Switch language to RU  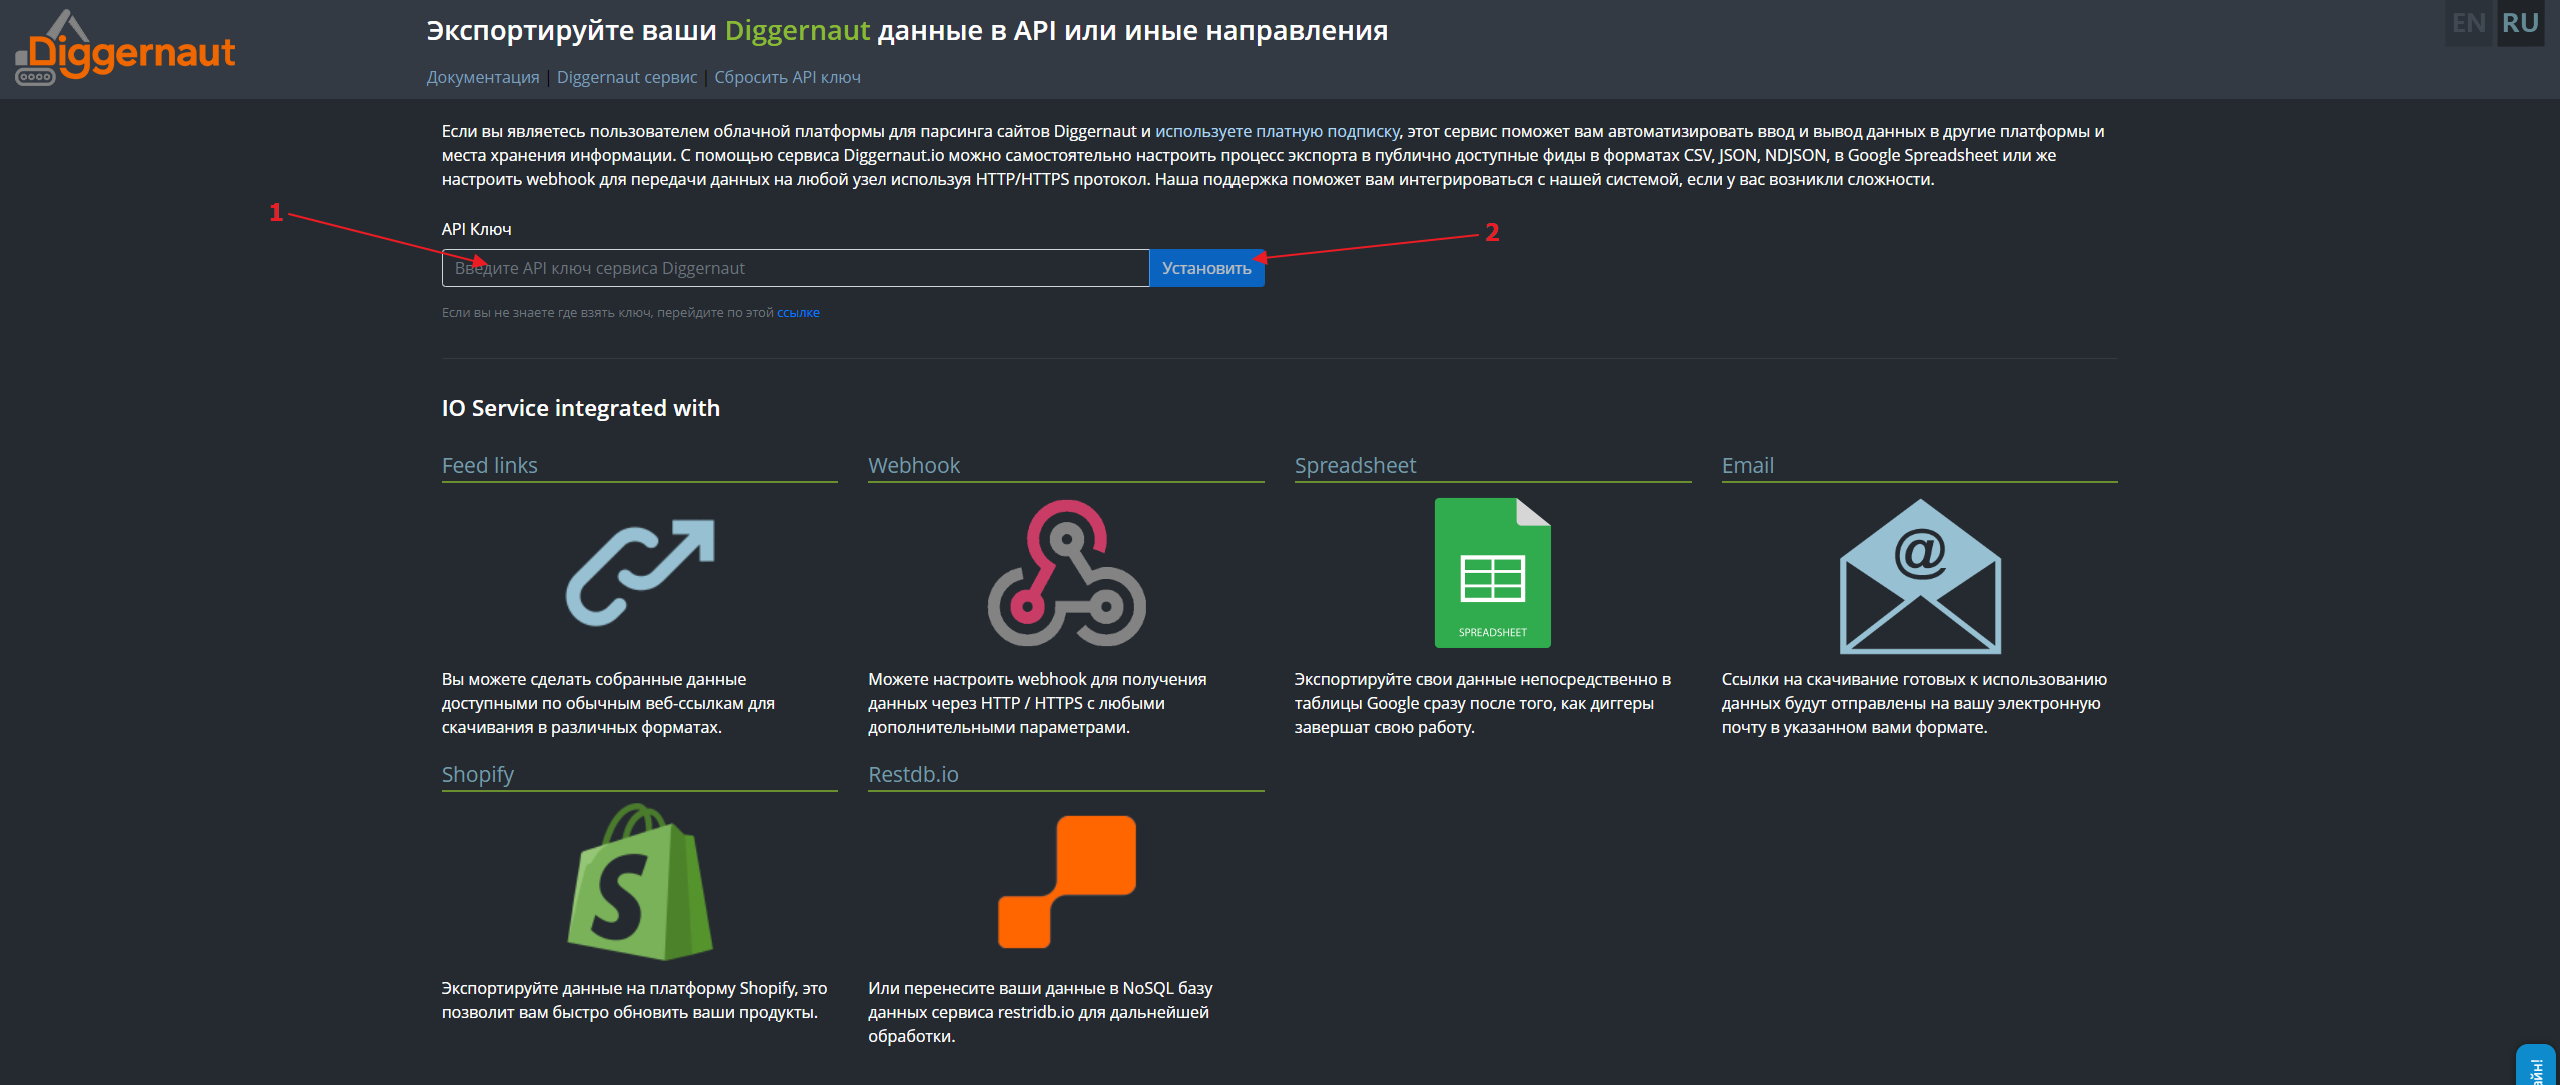click(2520, 23)
